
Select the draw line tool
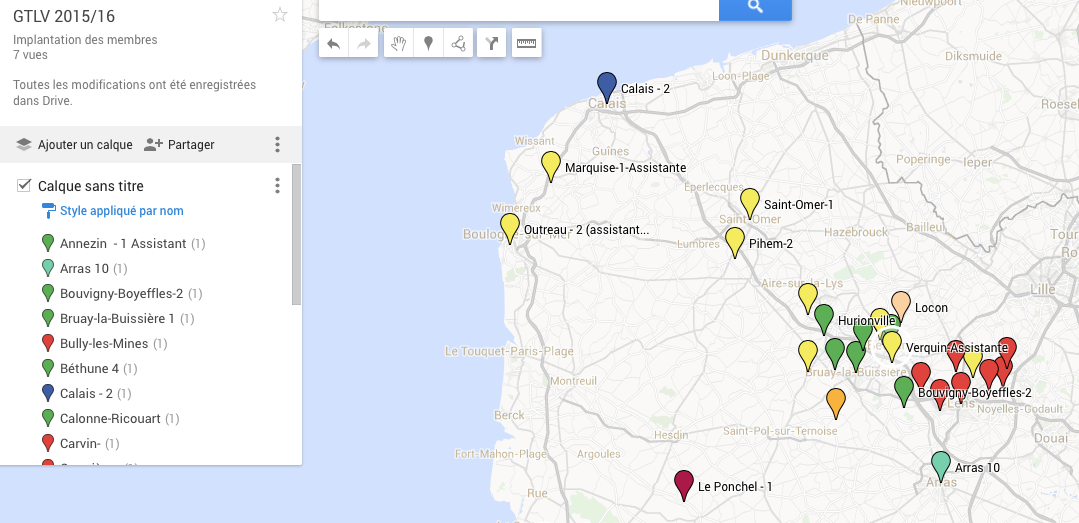pyautogui.click(x=458, y=43)
